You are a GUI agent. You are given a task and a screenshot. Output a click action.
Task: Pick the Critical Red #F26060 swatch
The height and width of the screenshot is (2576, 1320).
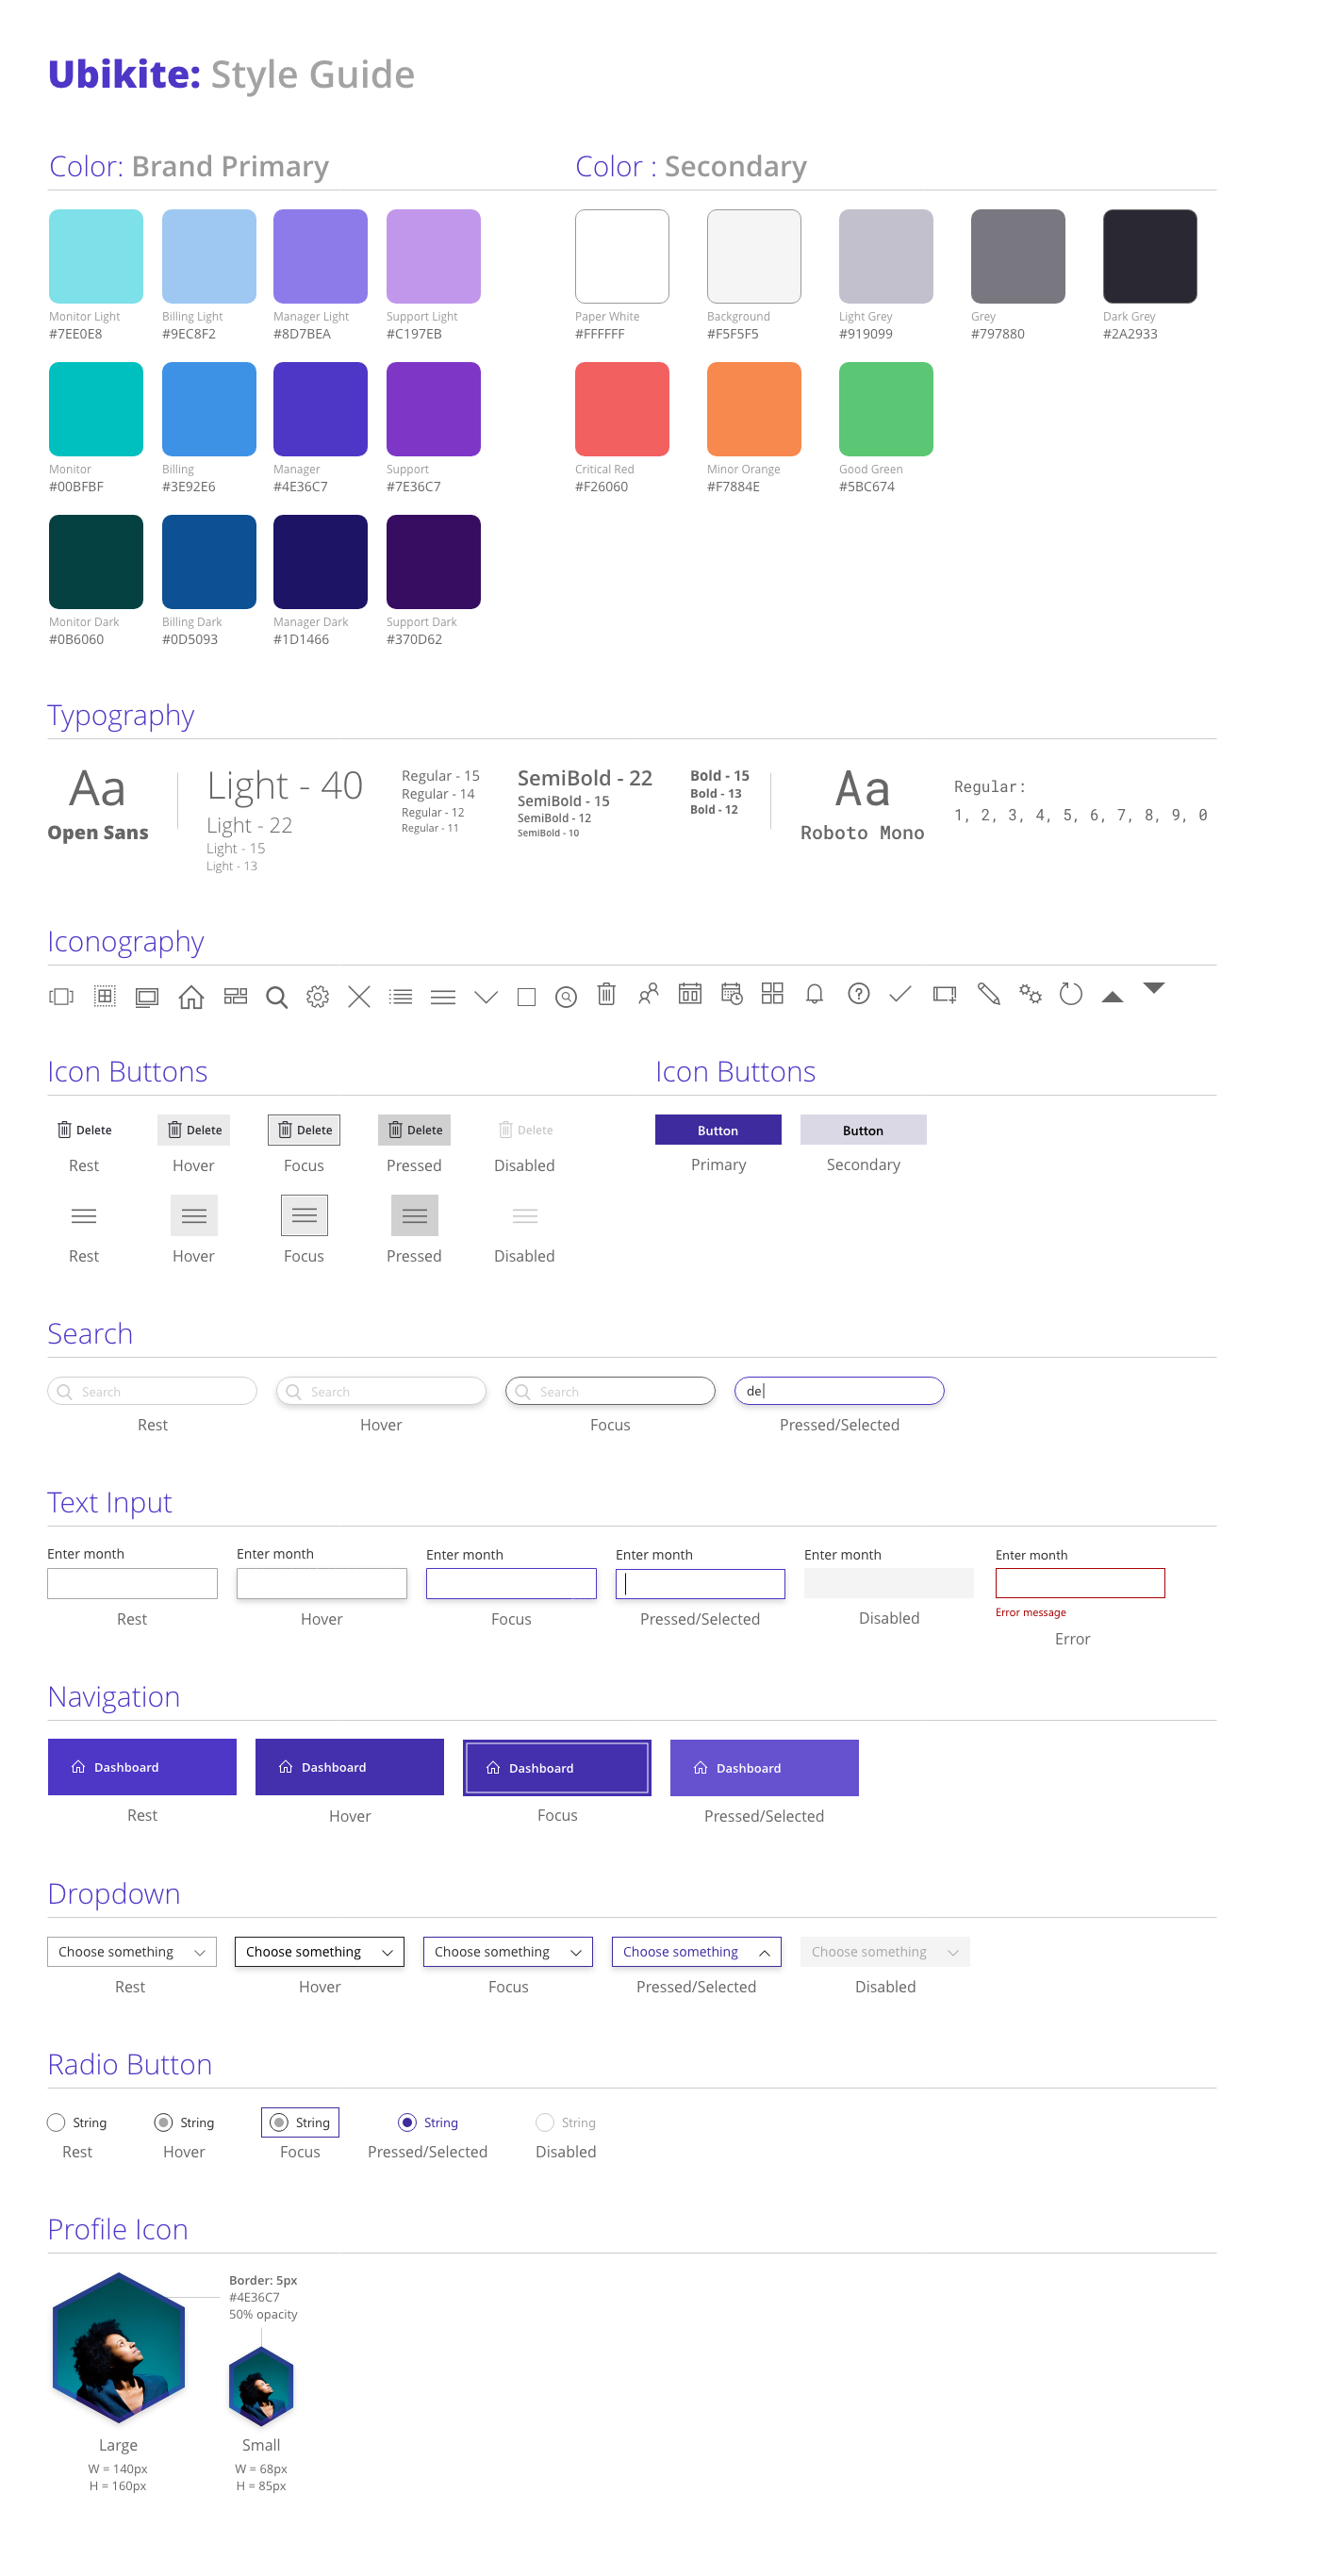(622, 409)
